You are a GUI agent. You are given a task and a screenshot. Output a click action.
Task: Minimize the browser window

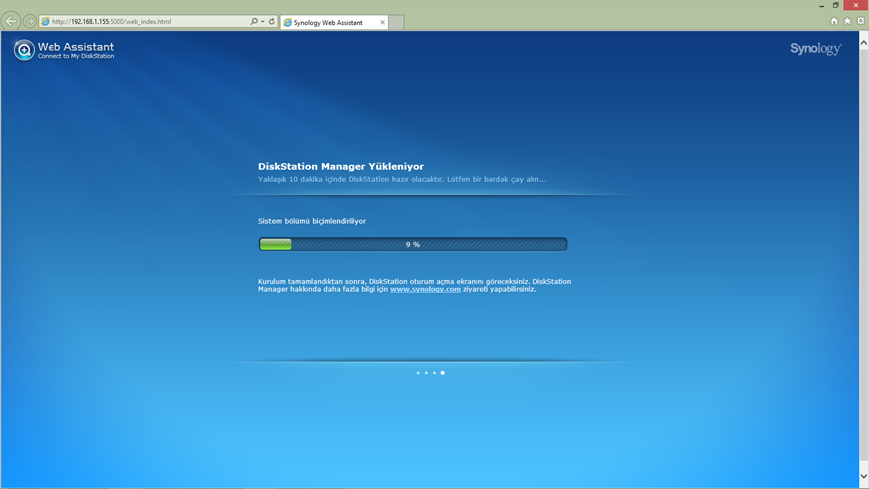pyautogui.click(x=821, y=6)
